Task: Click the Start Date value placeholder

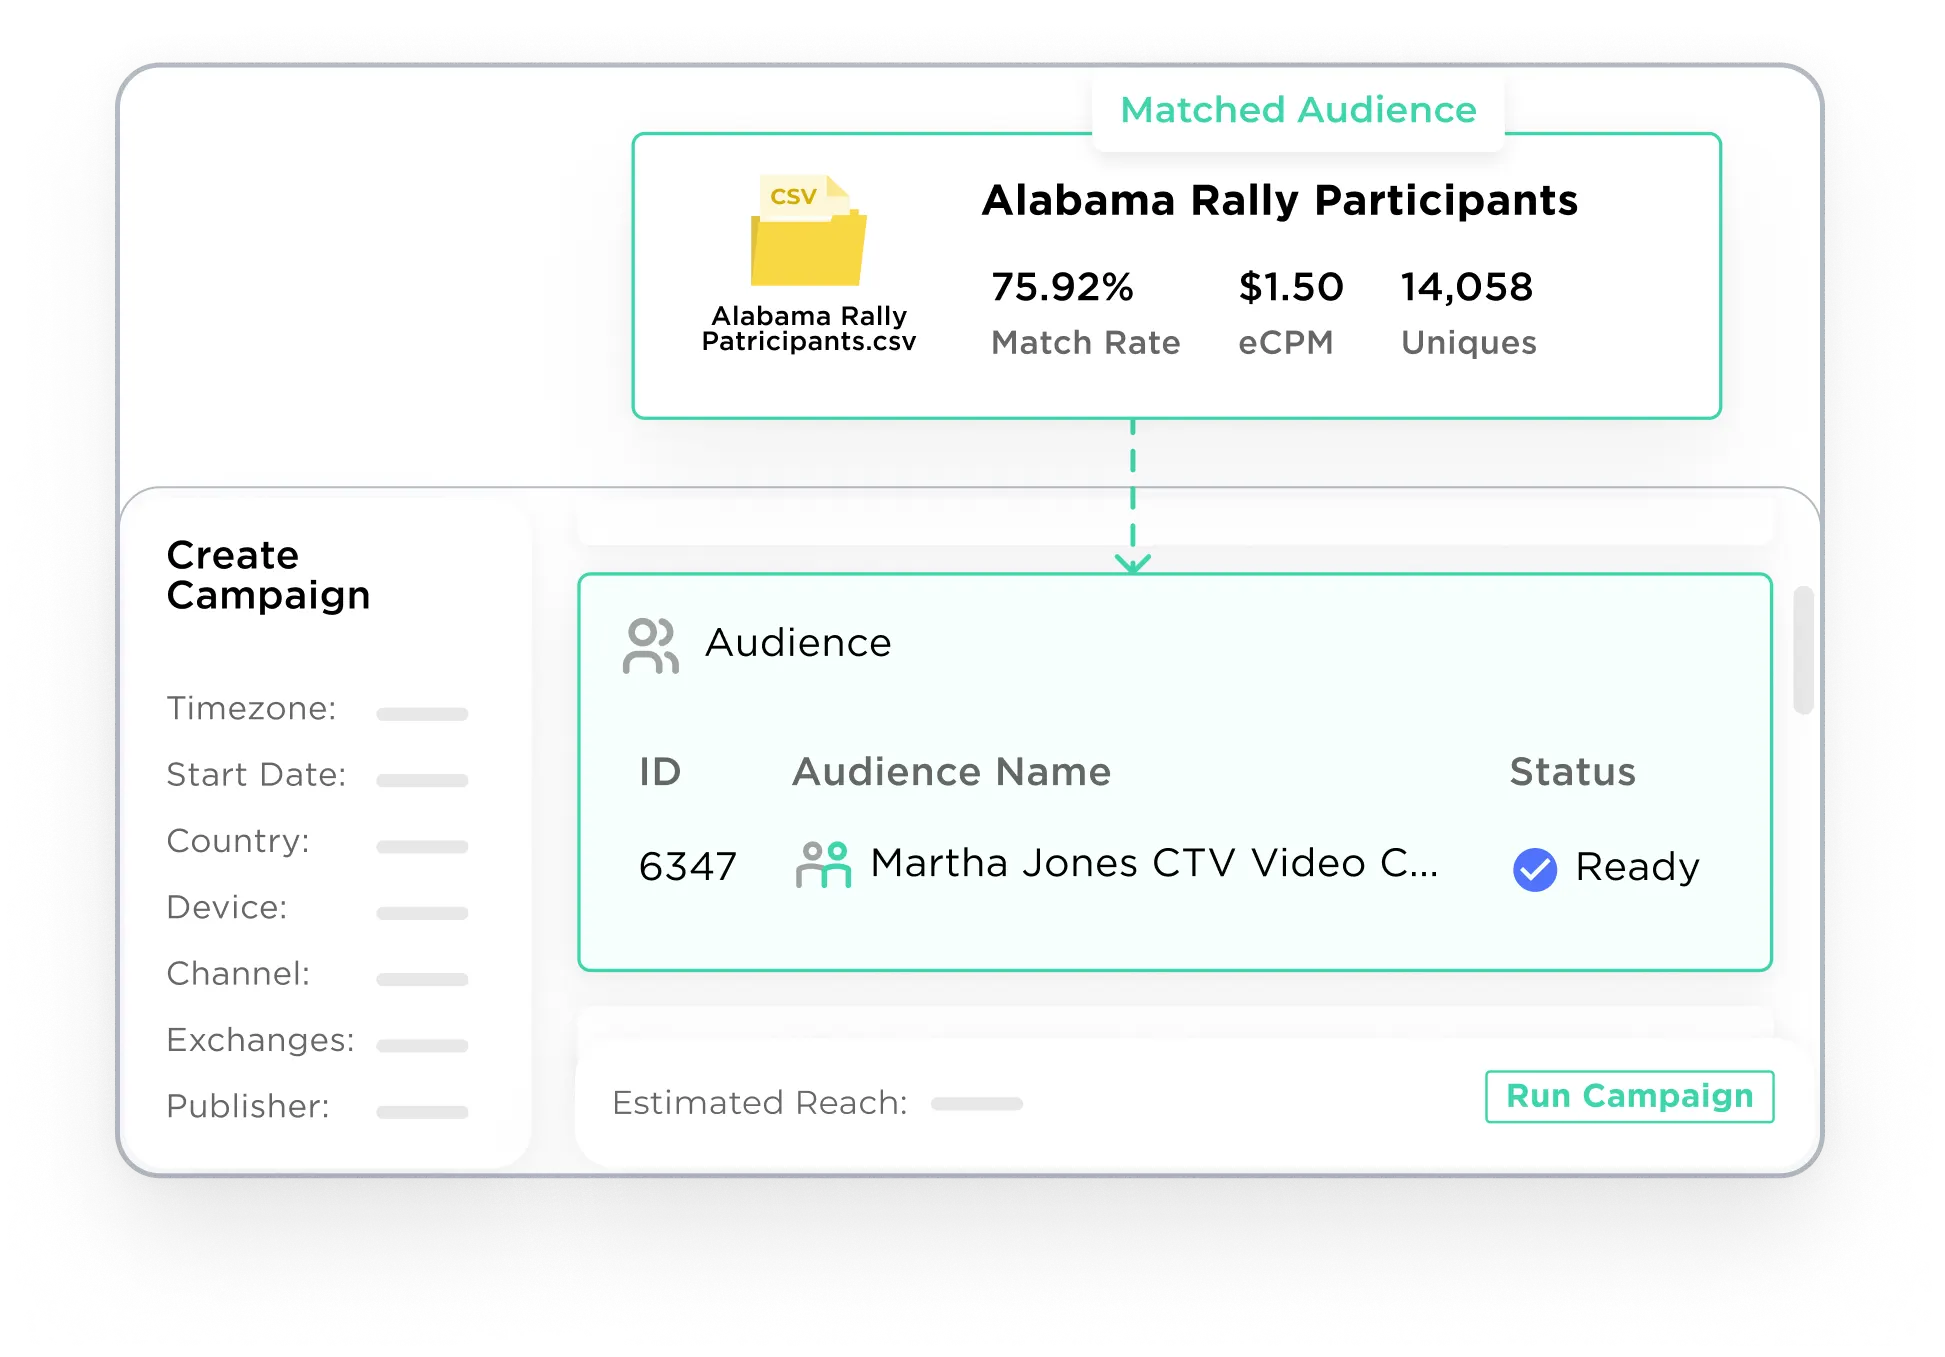Action: (422, 780)
